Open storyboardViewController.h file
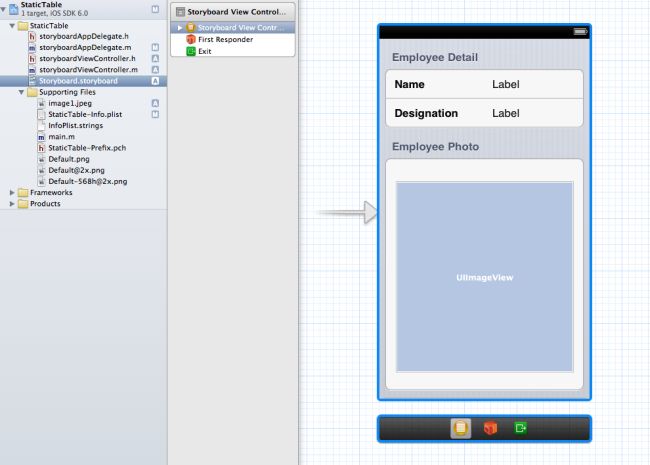Screen dimensions: 650x465 click(x=87, y=59)
